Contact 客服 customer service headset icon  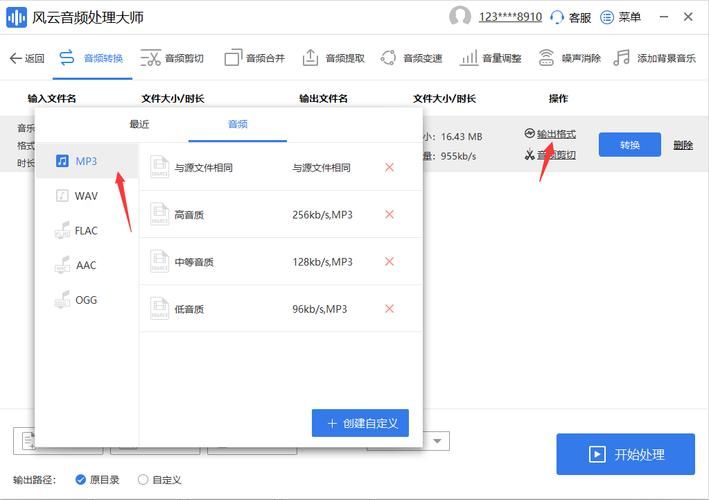coord(557,18)
